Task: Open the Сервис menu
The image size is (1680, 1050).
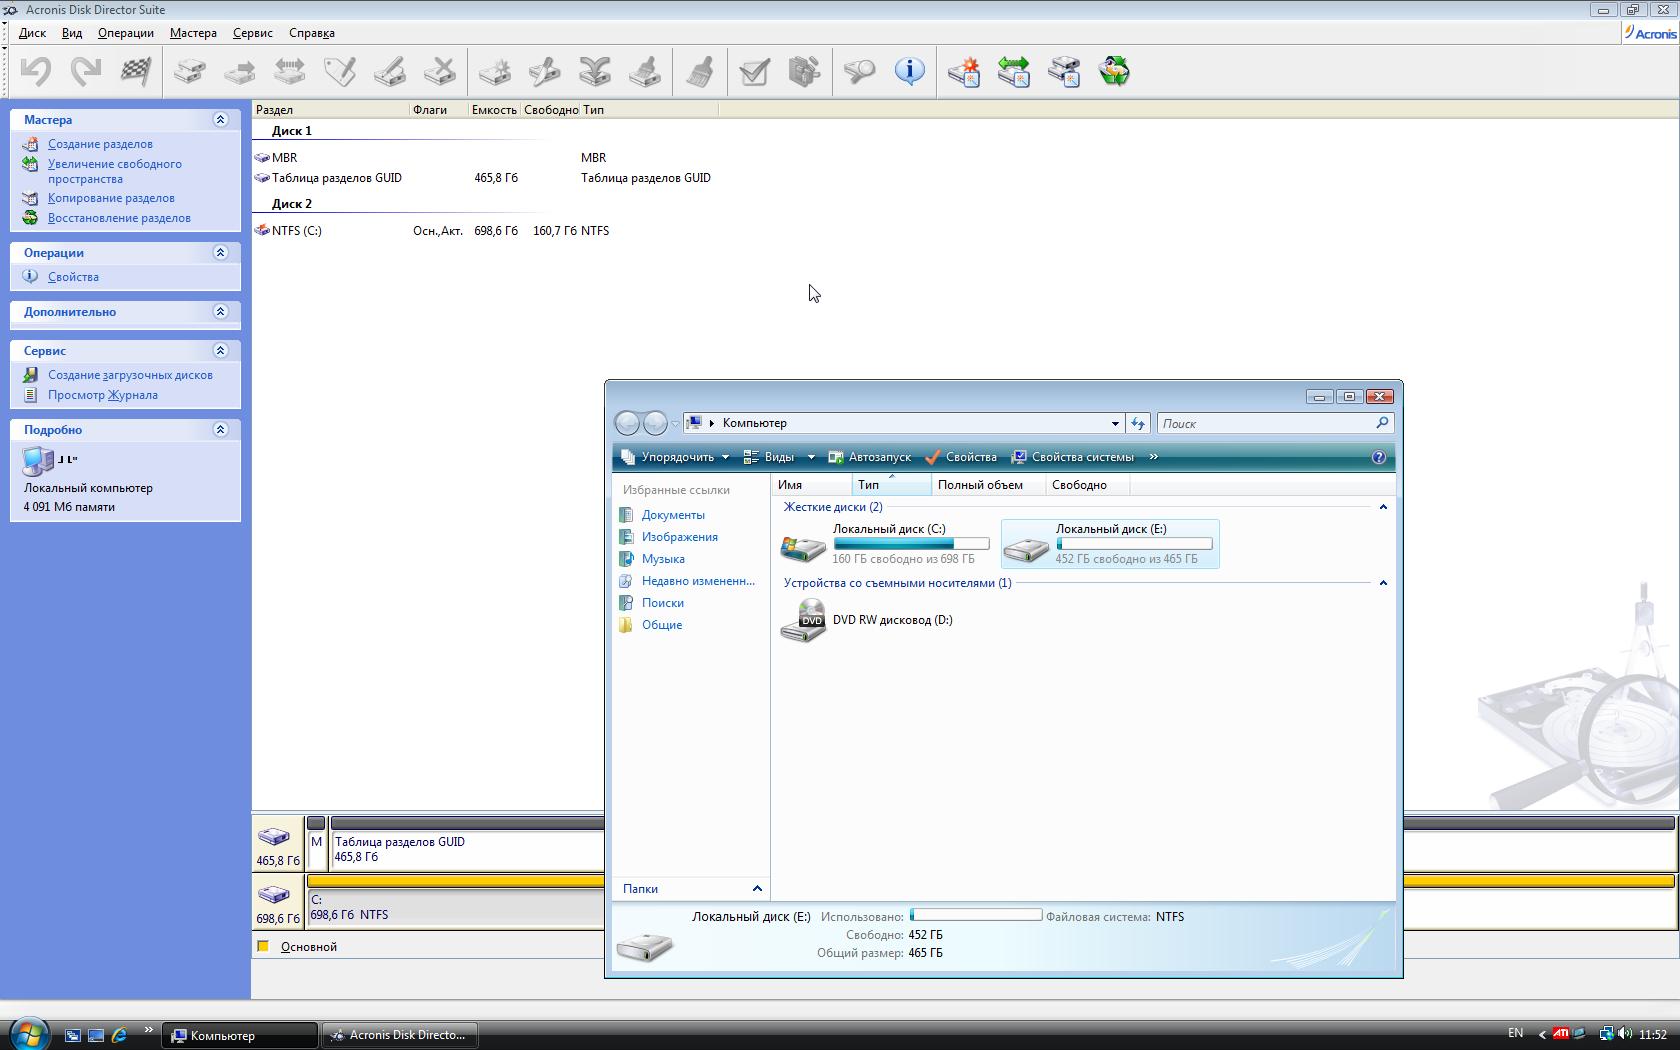Action: coord(253,33)
